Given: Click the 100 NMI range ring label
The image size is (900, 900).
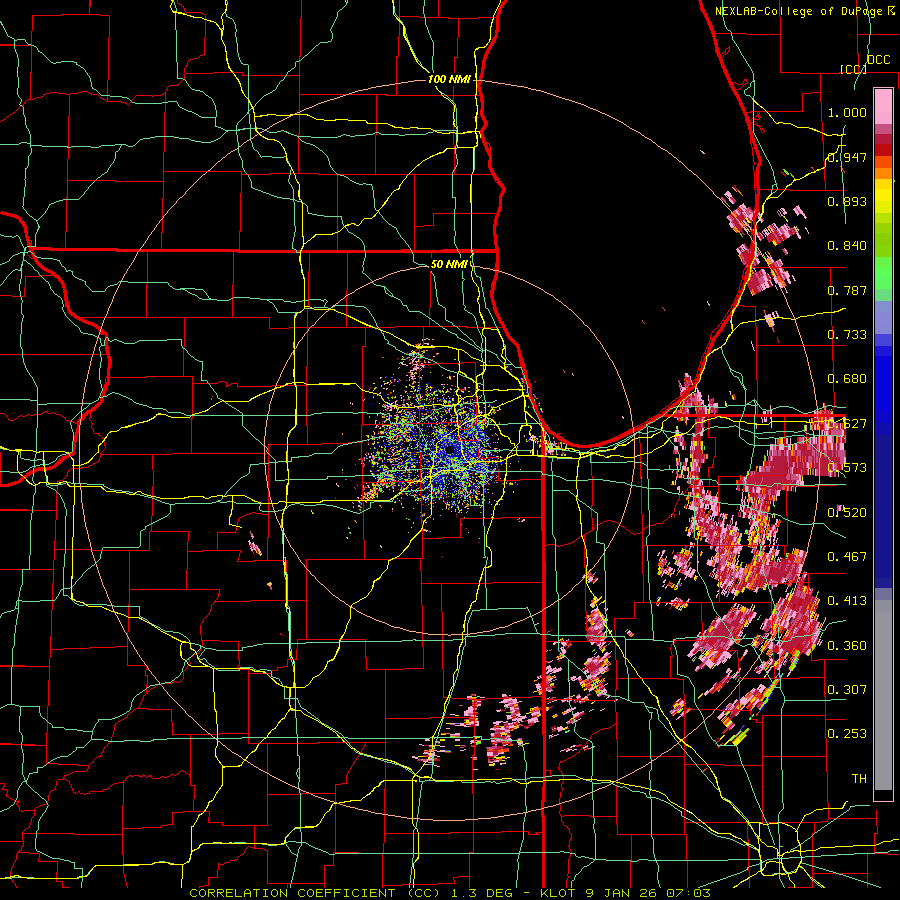Looking at the screenshot, I should (x=449, y=79).
